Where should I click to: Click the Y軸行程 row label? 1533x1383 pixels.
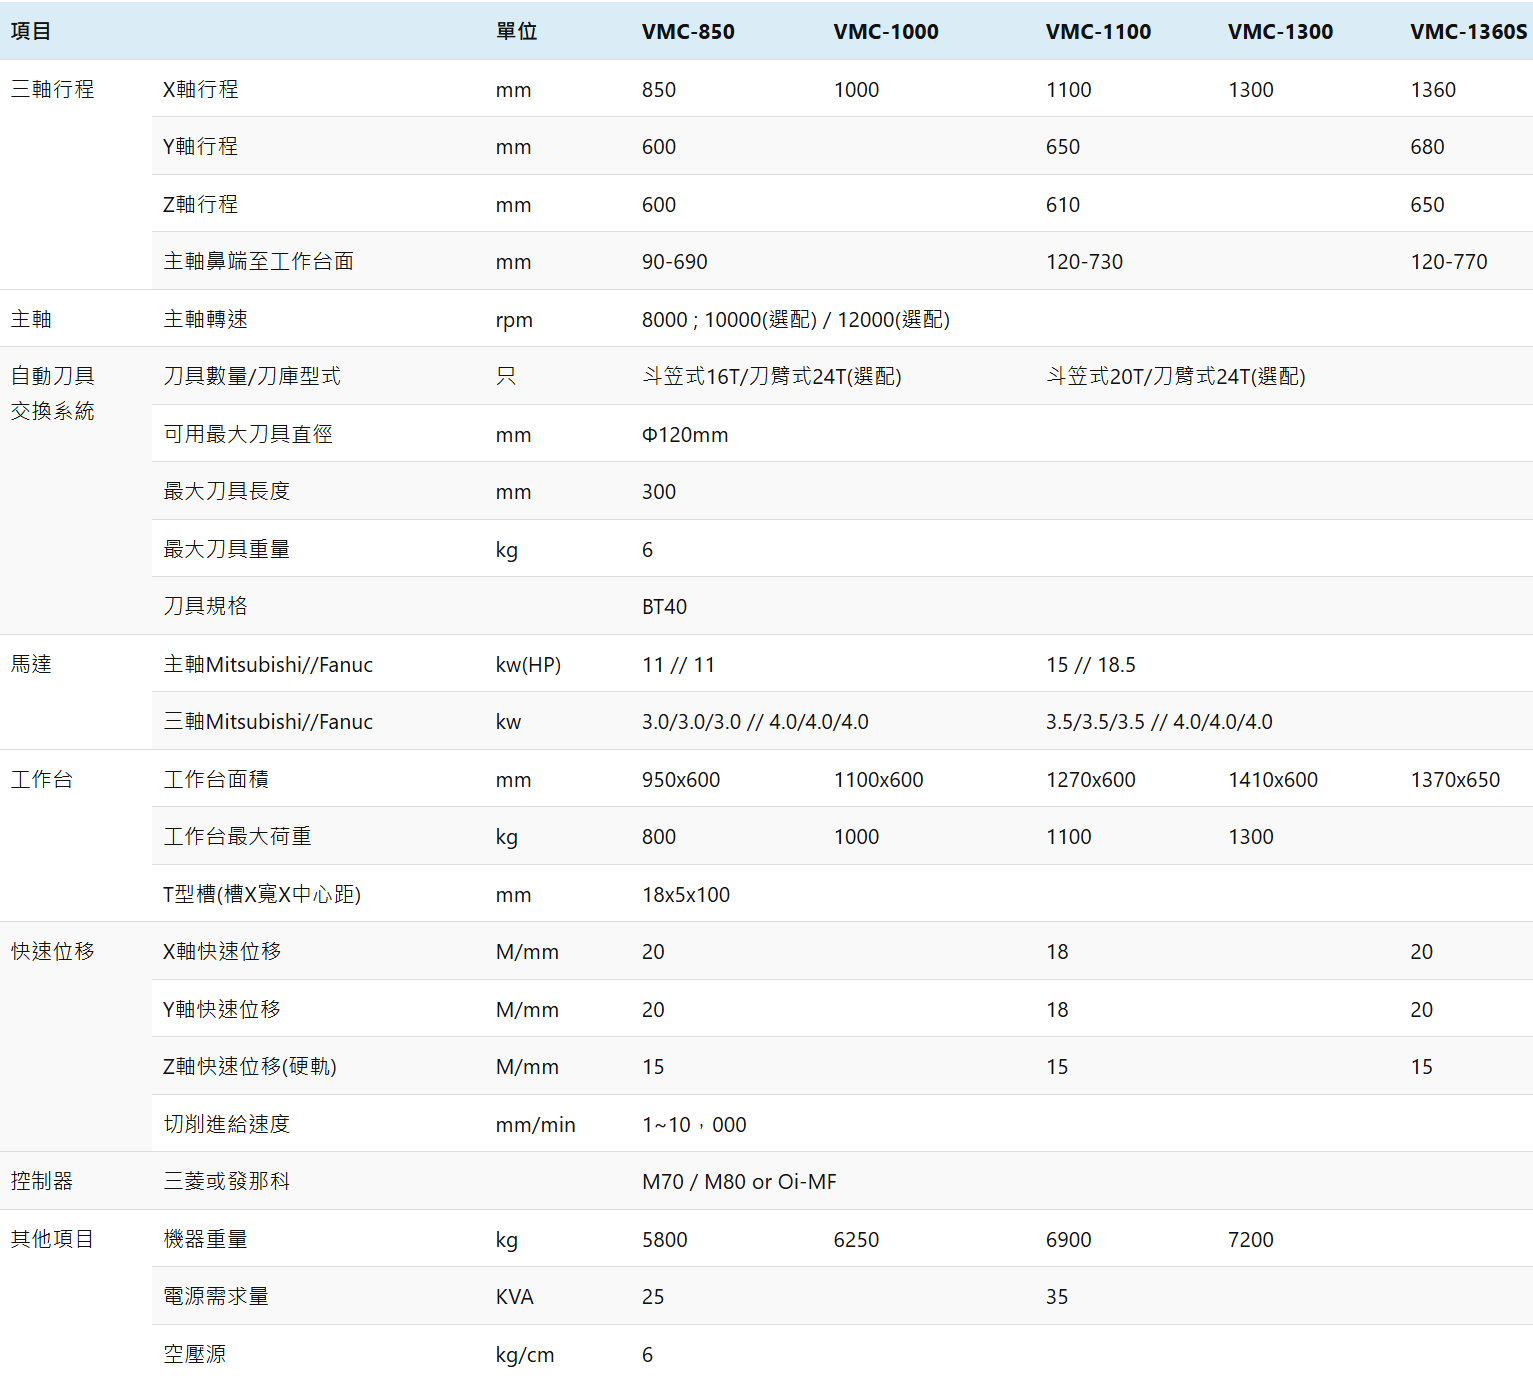tap(201, 146)
